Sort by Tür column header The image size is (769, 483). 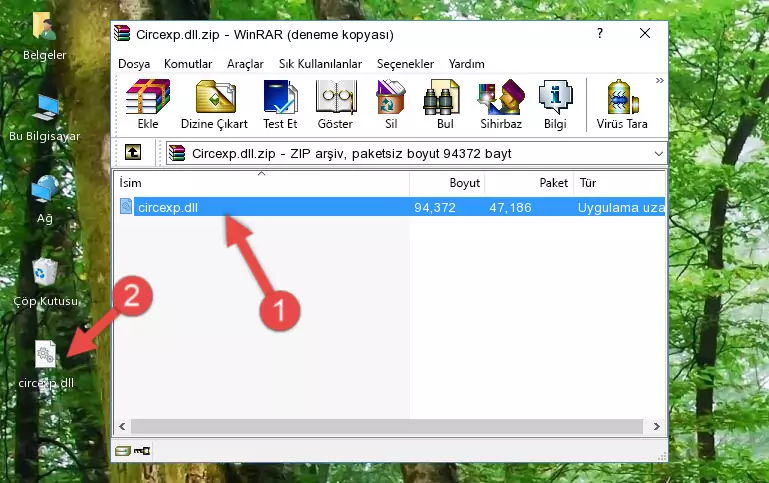click(x=619, y=183)
